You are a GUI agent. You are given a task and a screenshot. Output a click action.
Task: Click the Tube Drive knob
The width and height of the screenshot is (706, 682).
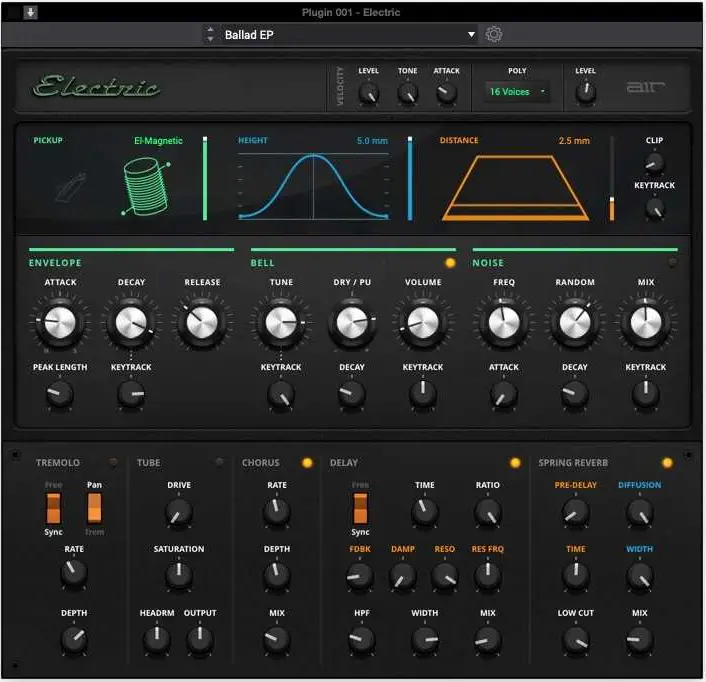(179, 512)
